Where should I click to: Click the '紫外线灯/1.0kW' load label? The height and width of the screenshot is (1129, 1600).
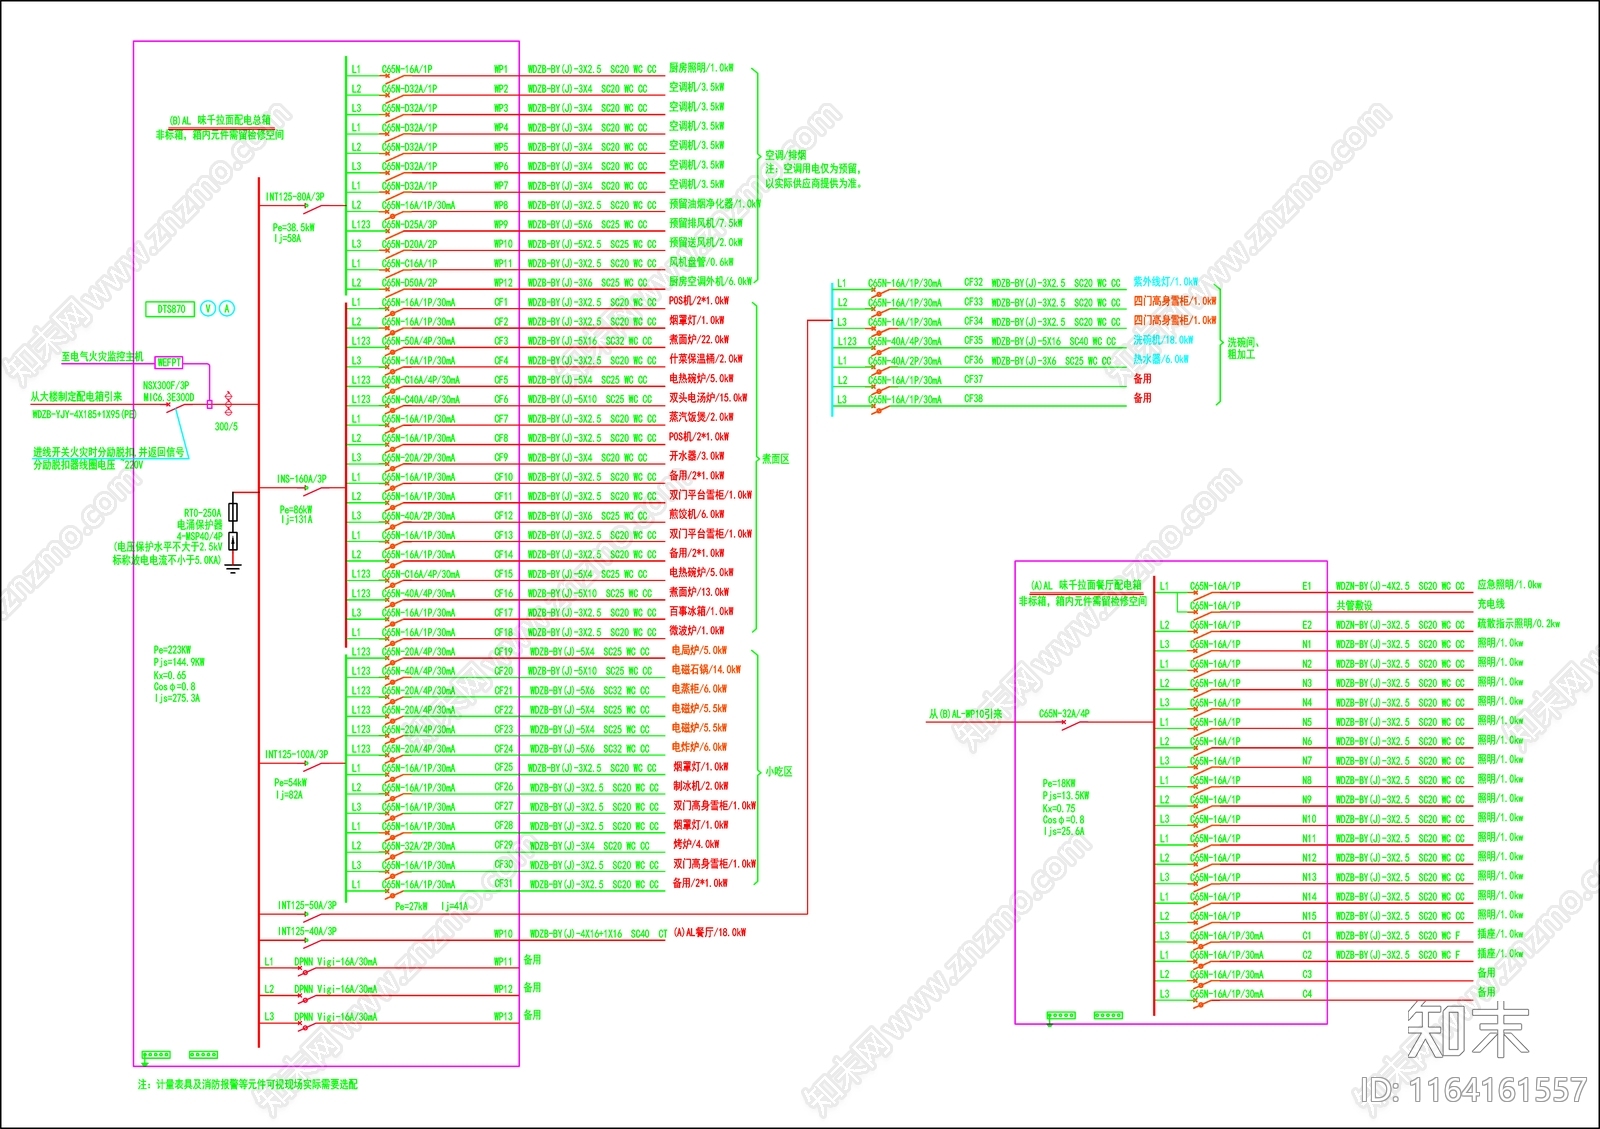coord(1165,282)
